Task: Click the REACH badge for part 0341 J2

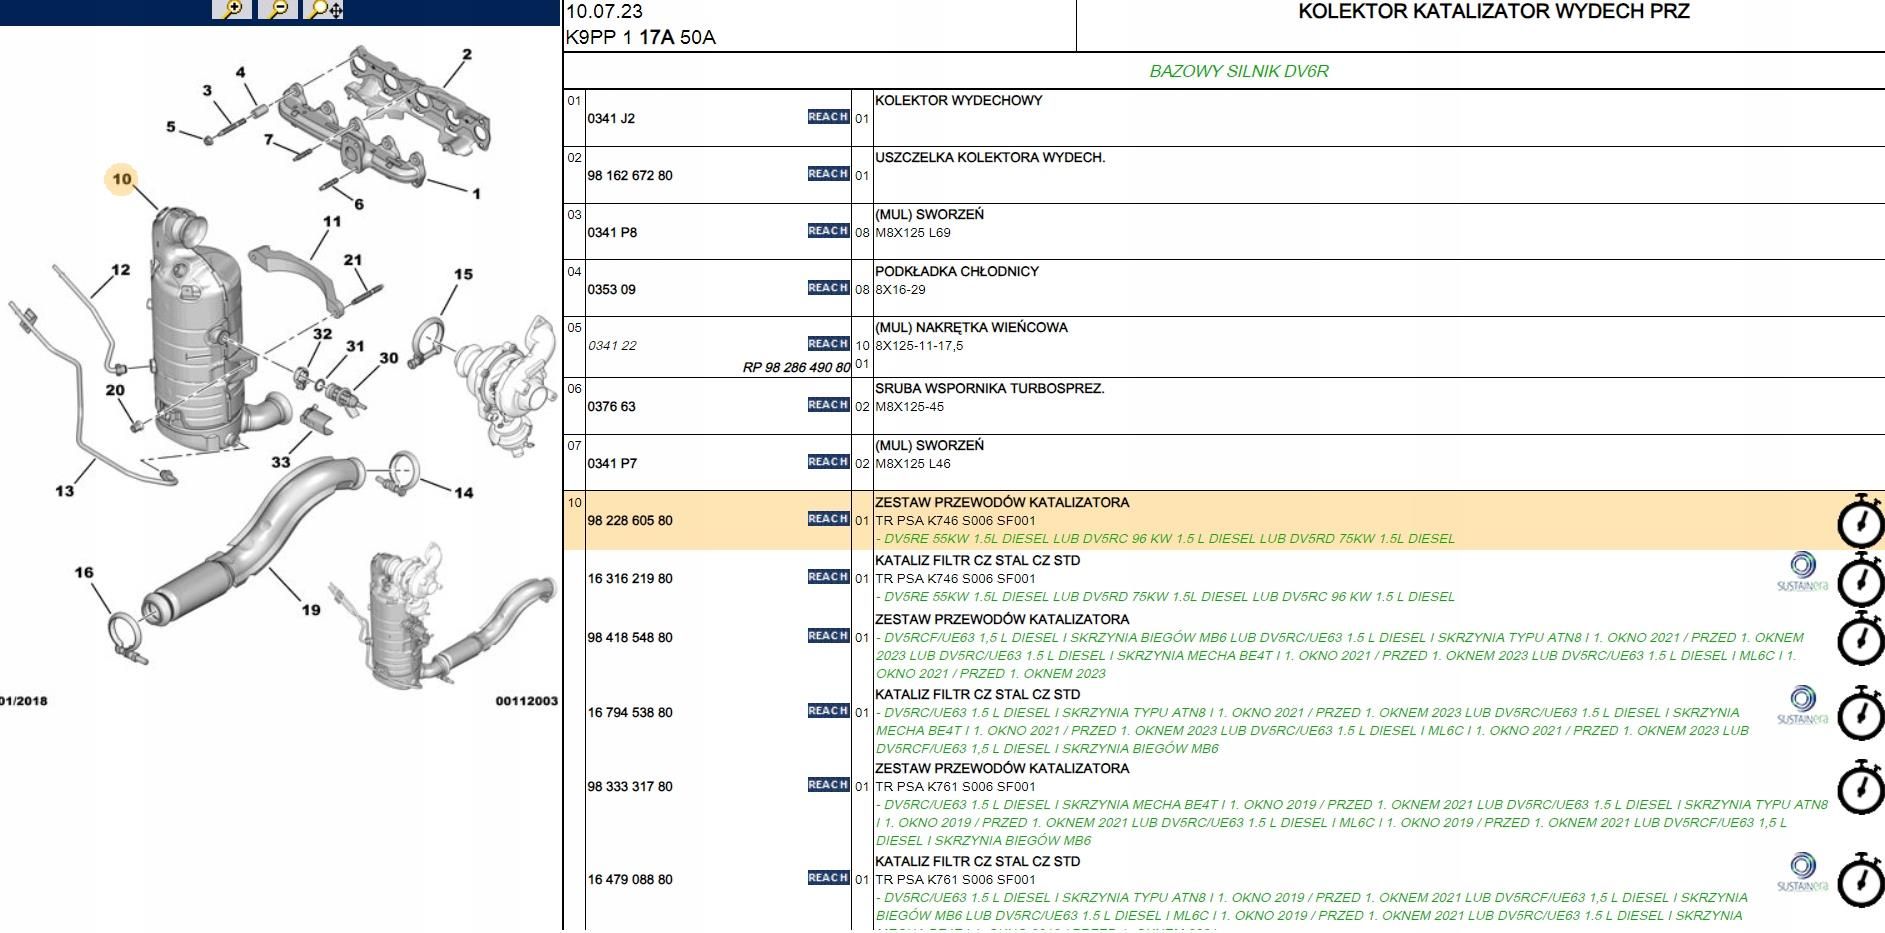Action: pos(828,117)
